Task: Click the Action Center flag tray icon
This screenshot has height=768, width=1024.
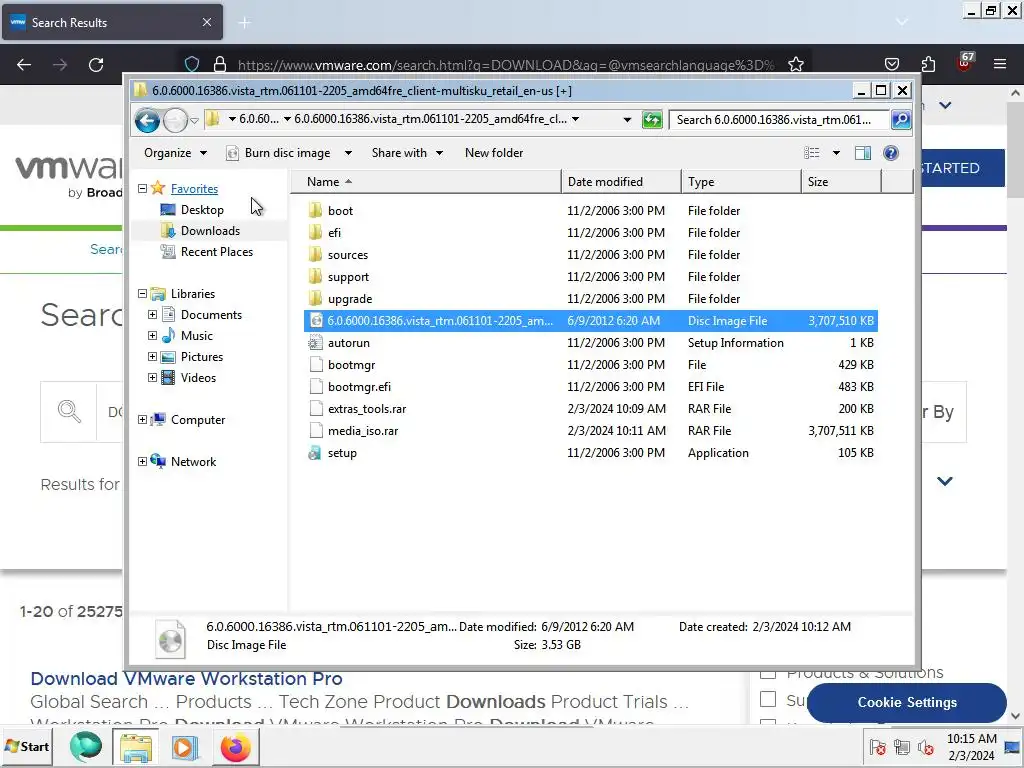Action: tap(878, 747)
